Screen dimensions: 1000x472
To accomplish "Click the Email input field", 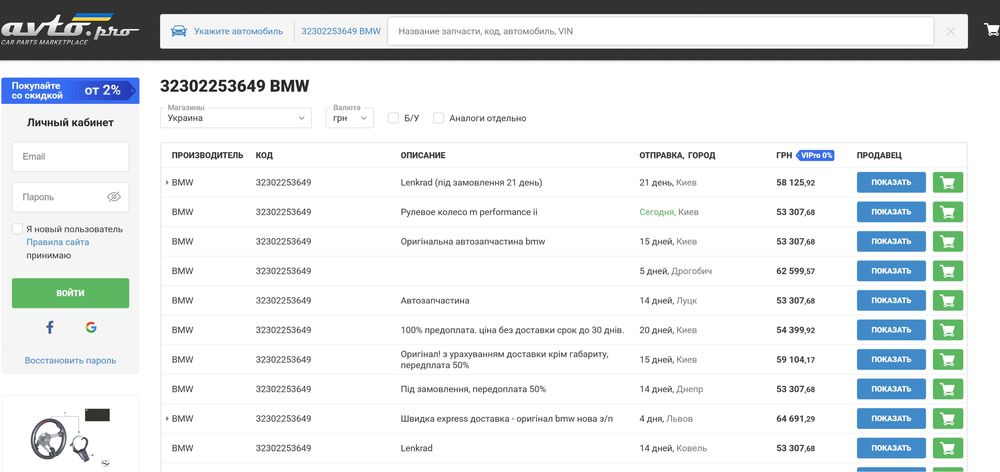I will [x=70, y=156].
